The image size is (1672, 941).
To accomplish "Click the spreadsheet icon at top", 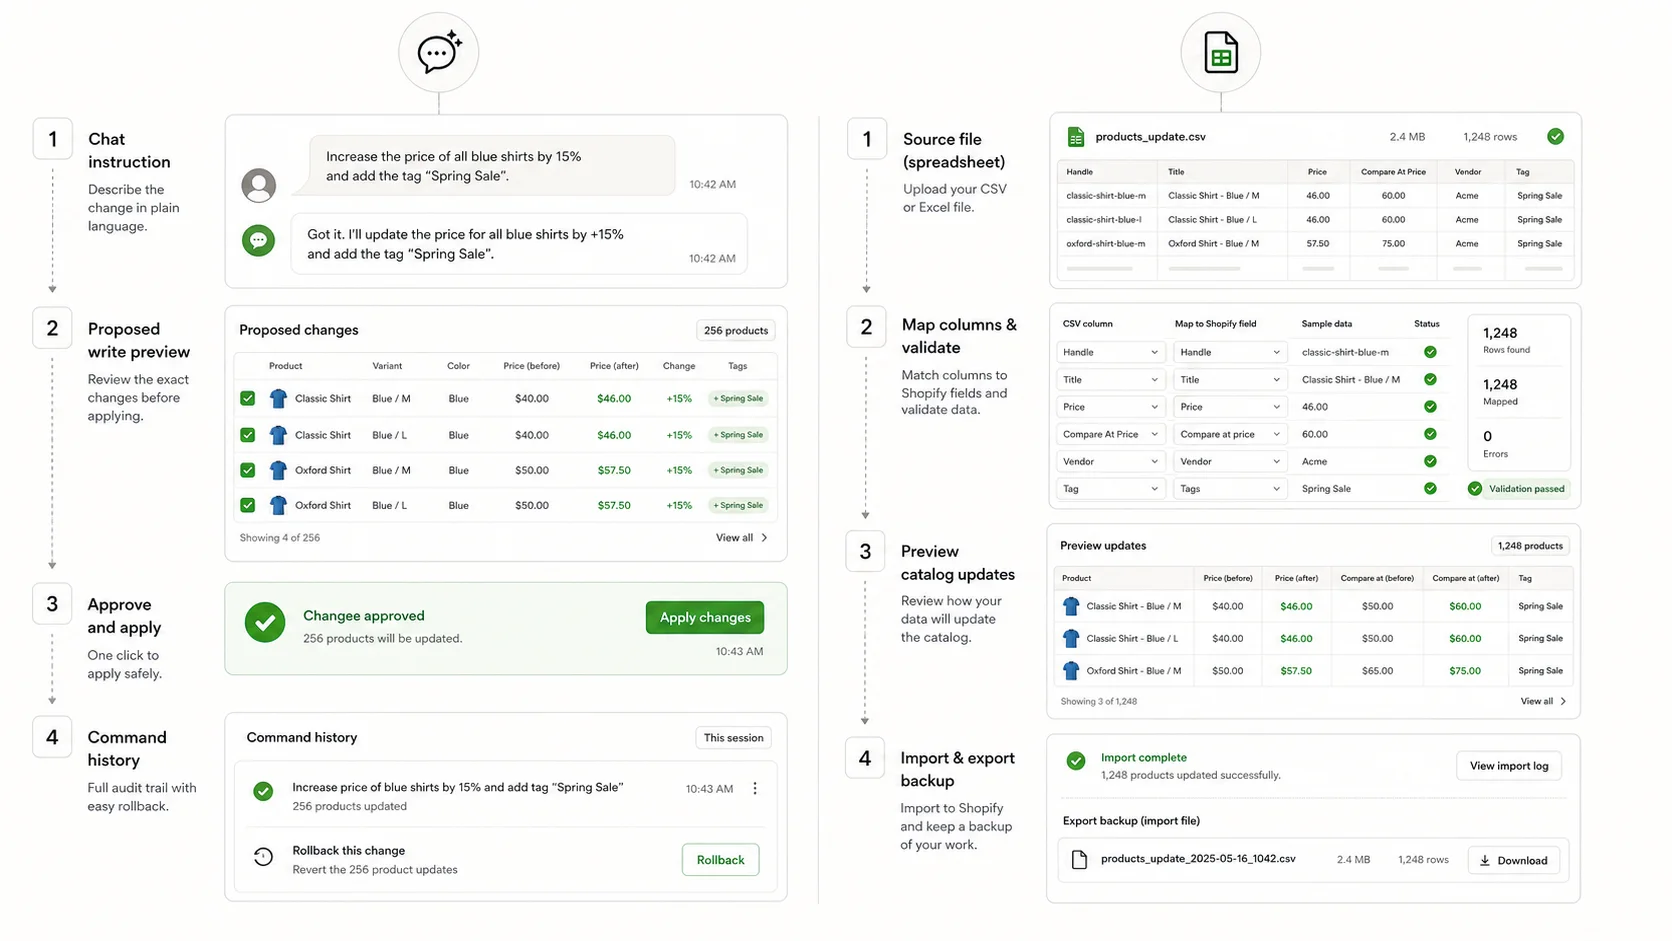I will tap(1221, 53).
